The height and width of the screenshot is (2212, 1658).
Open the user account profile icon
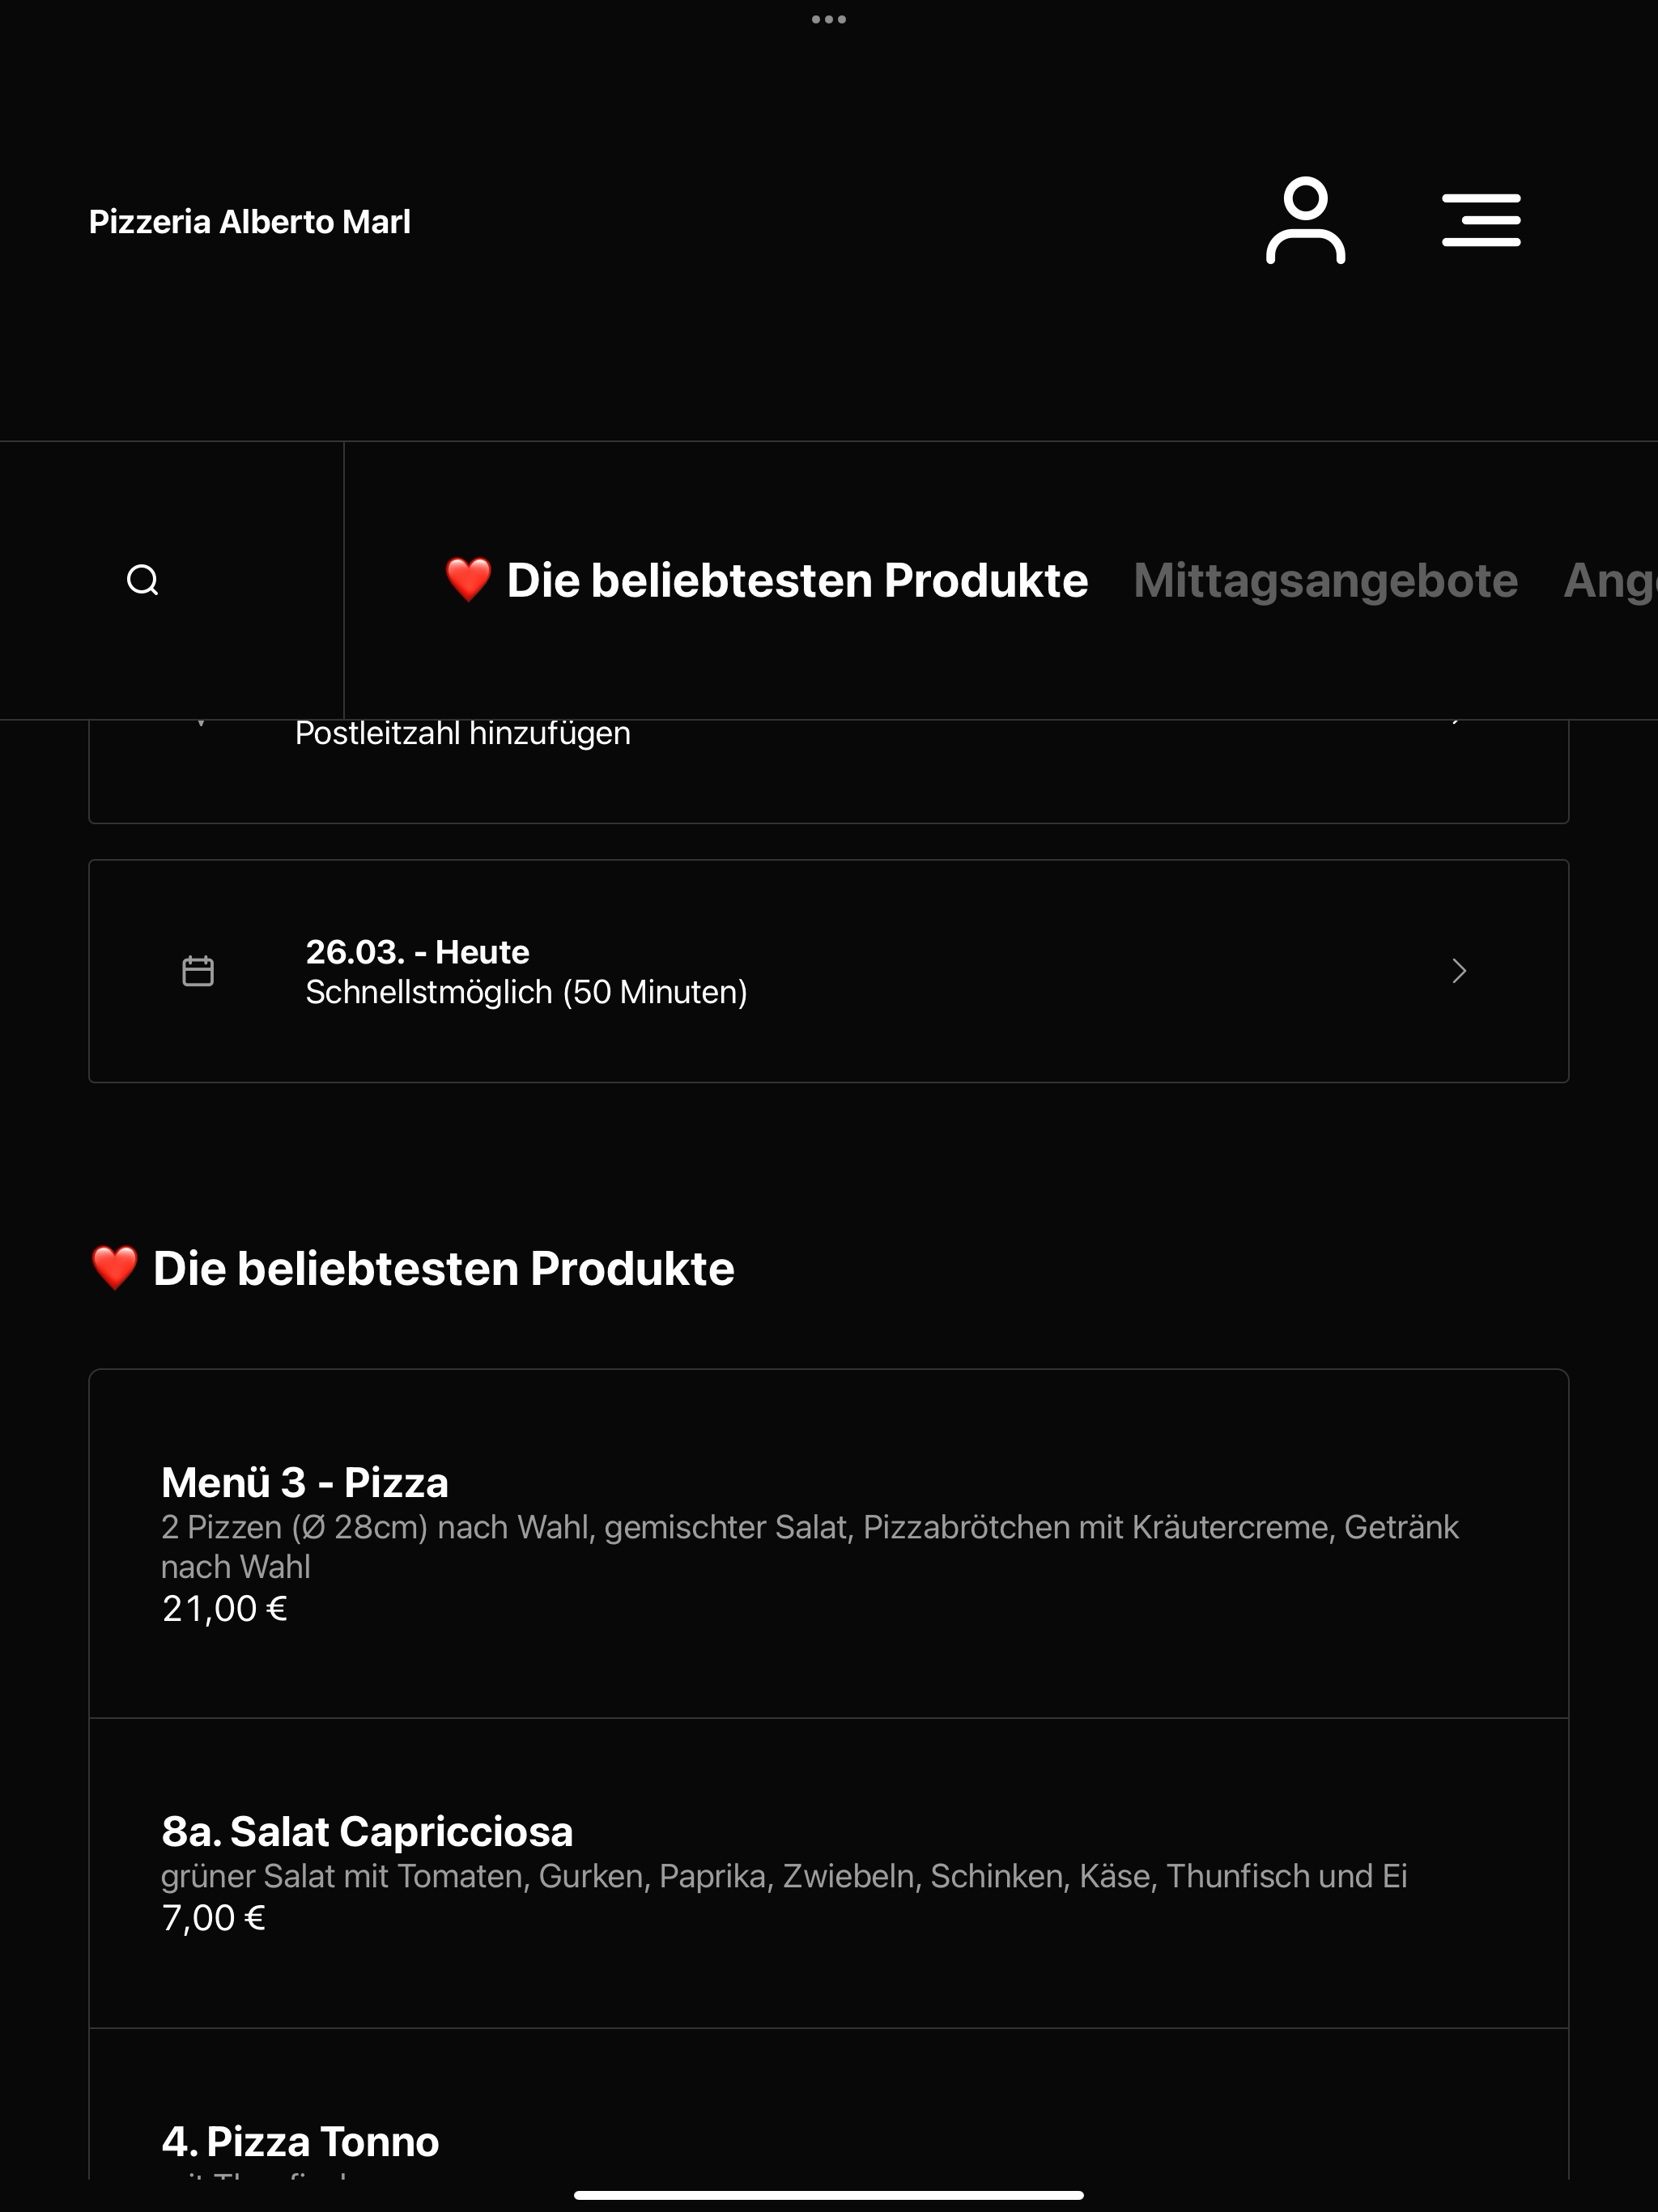tap(1305, 221)
